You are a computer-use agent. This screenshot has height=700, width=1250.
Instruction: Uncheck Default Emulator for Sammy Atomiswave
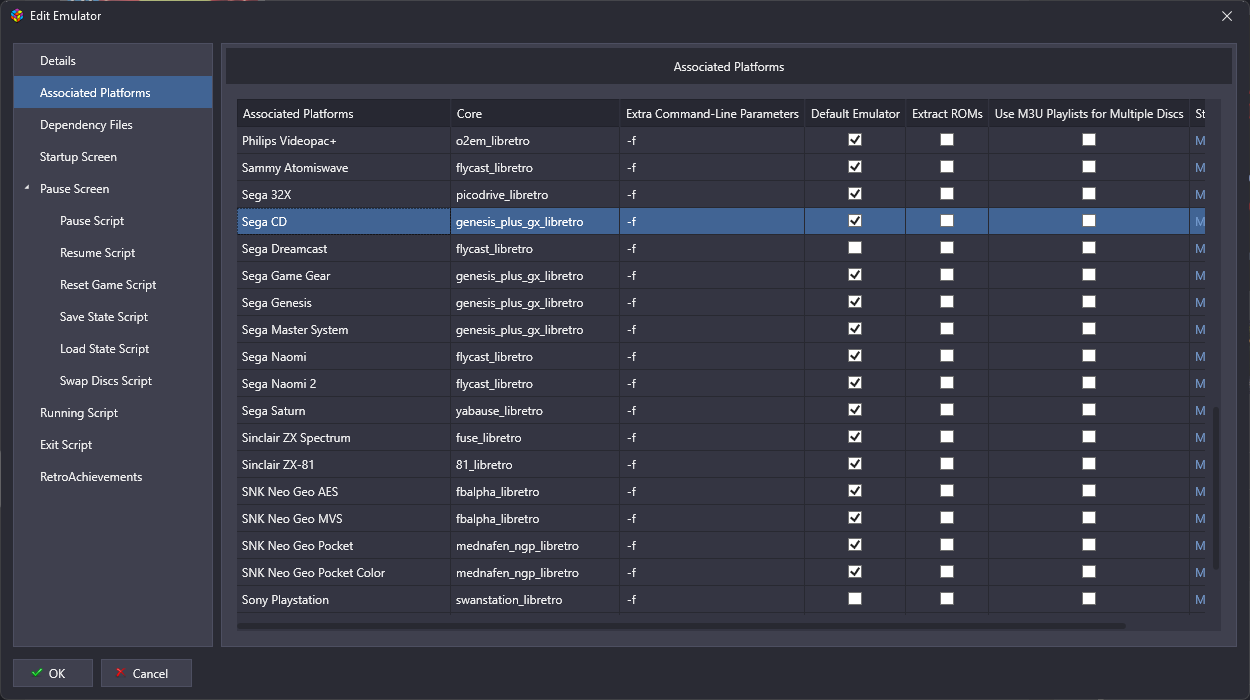point(855,167)
